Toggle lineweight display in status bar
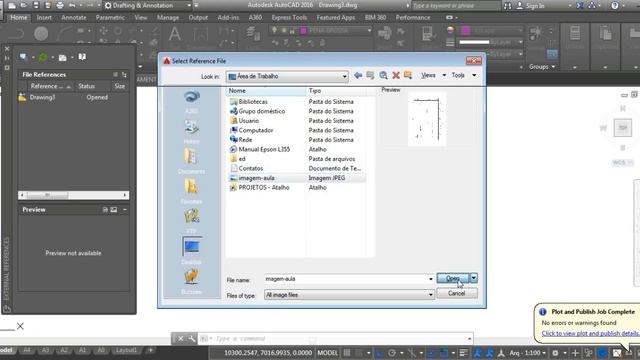Screen dimensions: 640x360 pyautogui.click(x=463, y=353)
